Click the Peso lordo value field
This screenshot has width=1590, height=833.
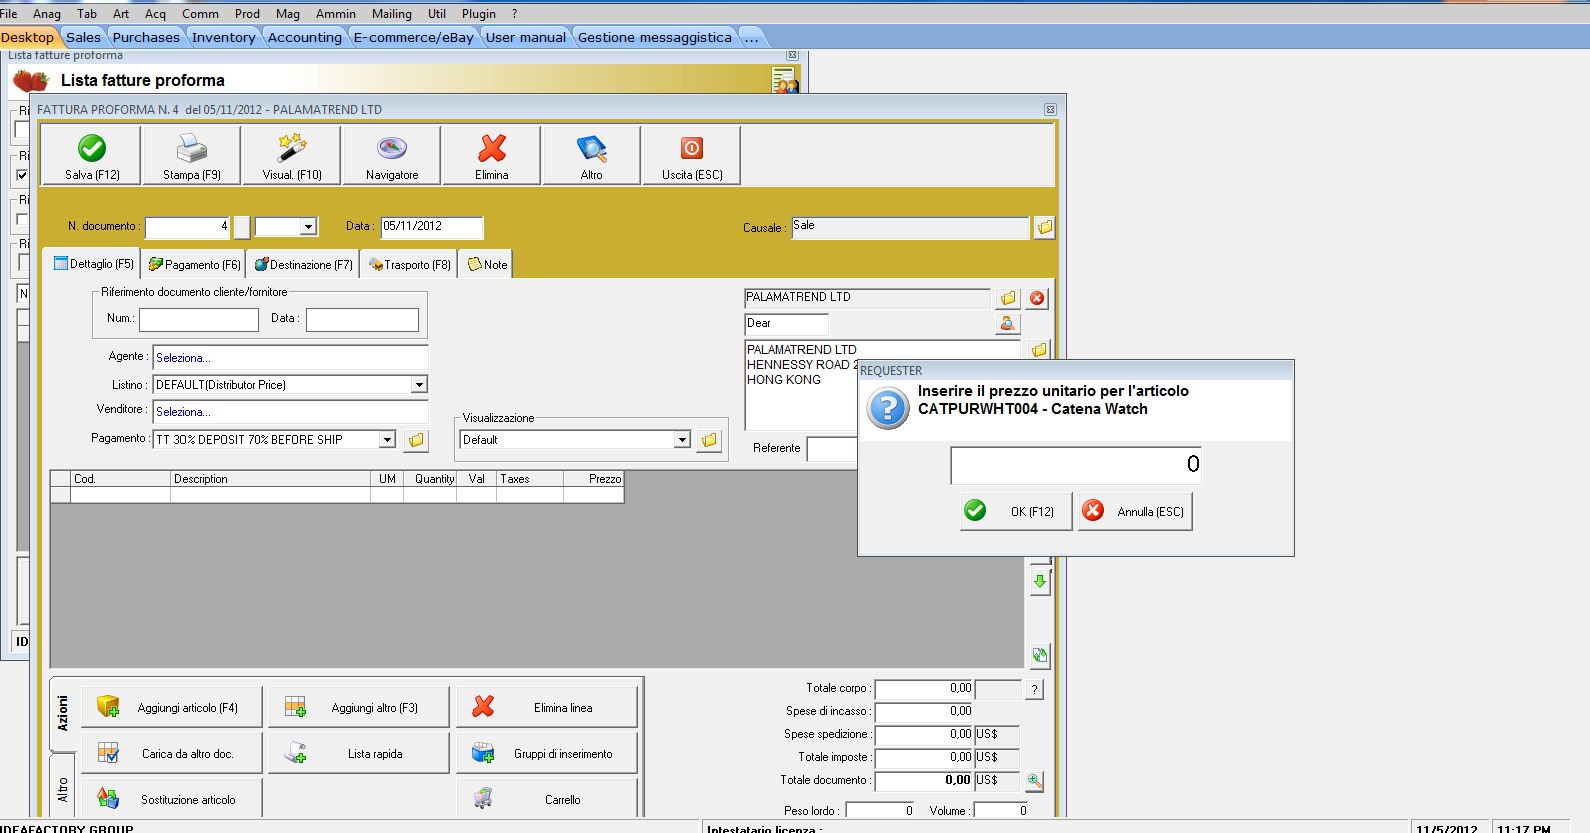click(880, 811)
